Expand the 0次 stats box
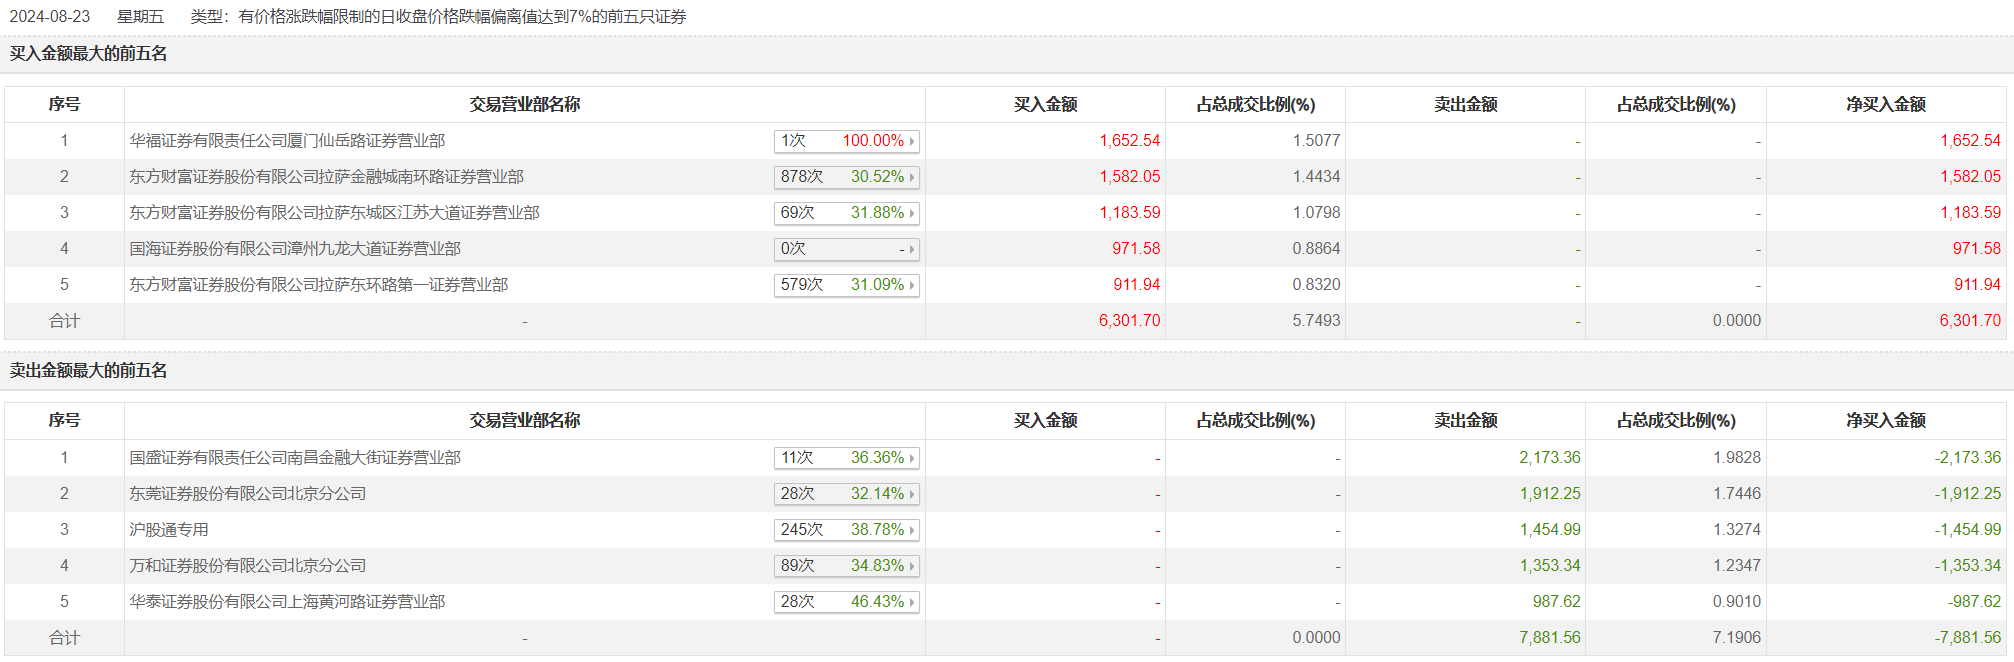 tap(846, 249)
